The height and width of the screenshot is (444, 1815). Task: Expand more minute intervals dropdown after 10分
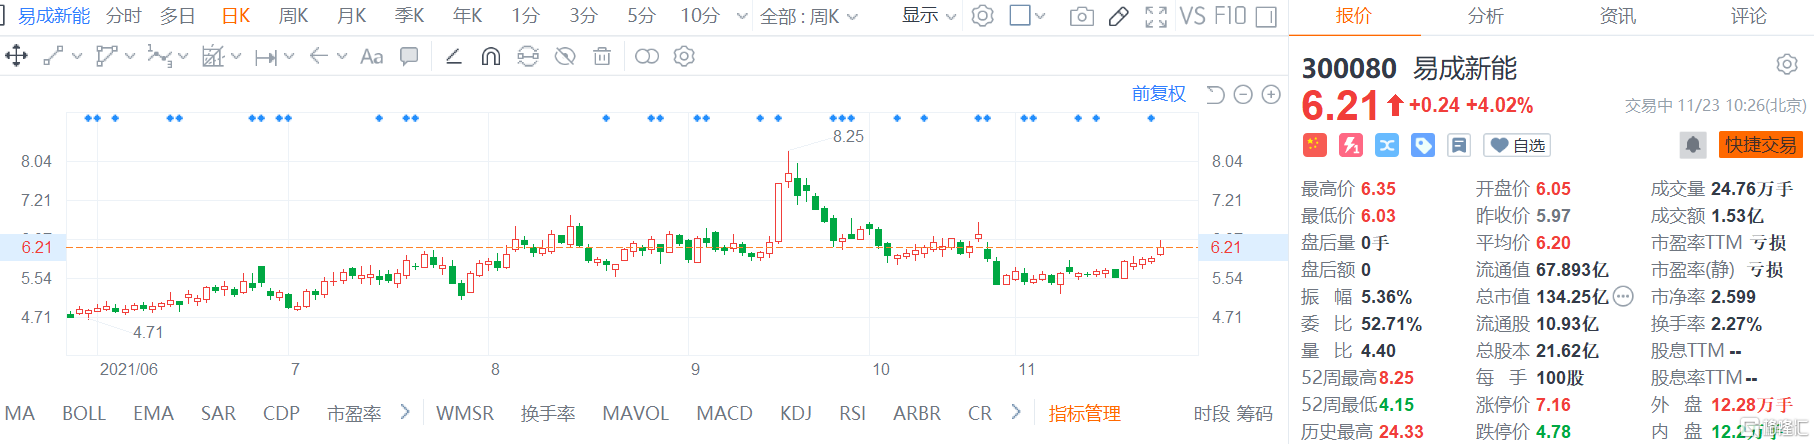742,16
